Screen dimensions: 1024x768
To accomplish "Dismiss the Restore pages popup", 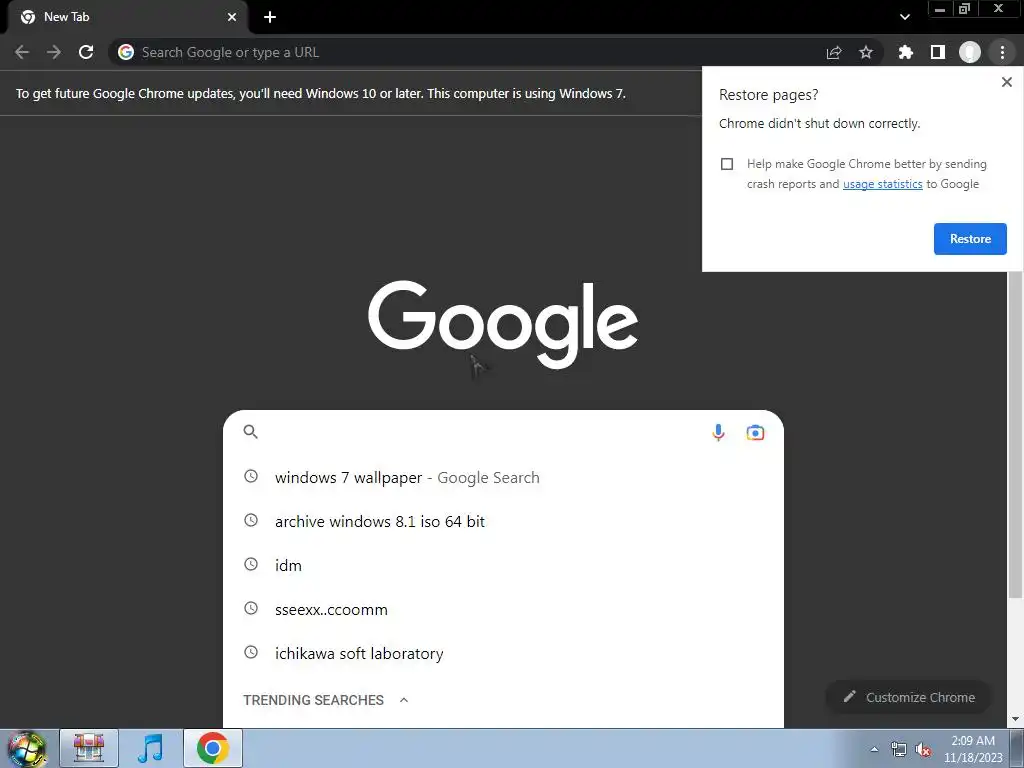I will 1006,82.
